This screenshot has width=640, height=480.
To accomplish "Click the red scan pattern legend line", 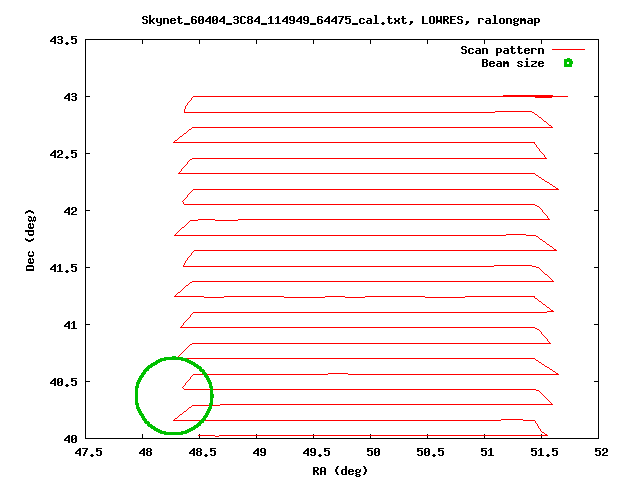I will 568,50.
